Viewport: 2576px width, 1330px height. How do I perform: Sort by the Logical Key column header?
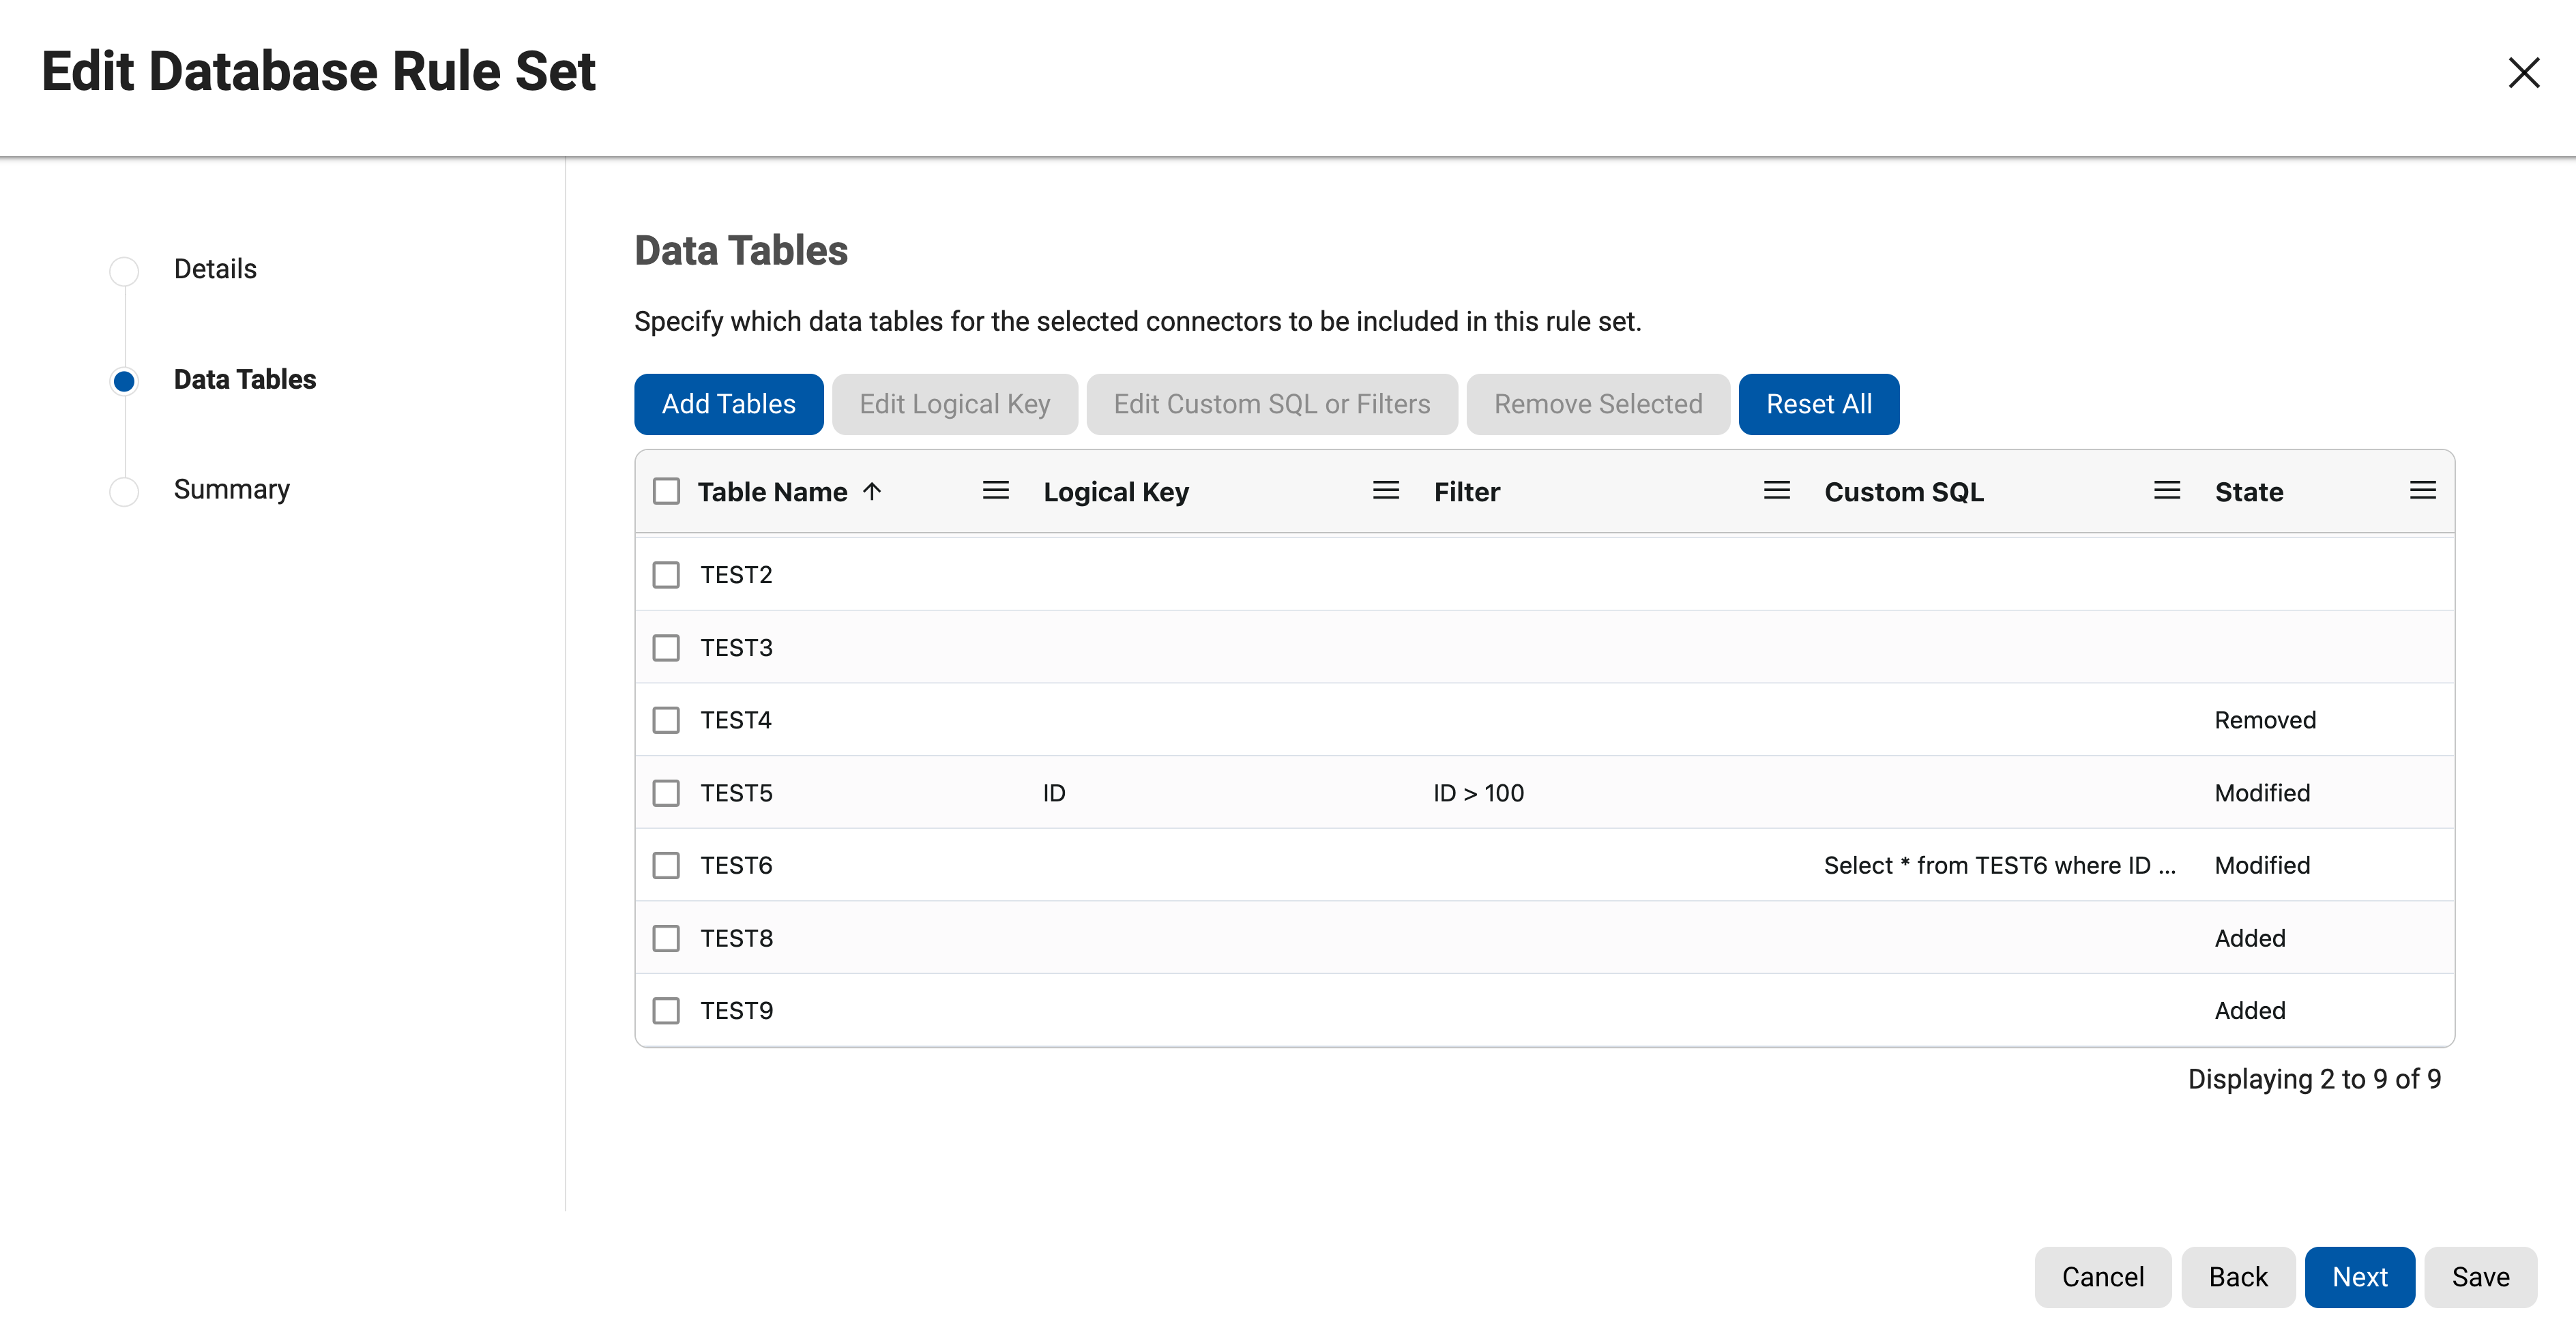[x=1115, y=492]
